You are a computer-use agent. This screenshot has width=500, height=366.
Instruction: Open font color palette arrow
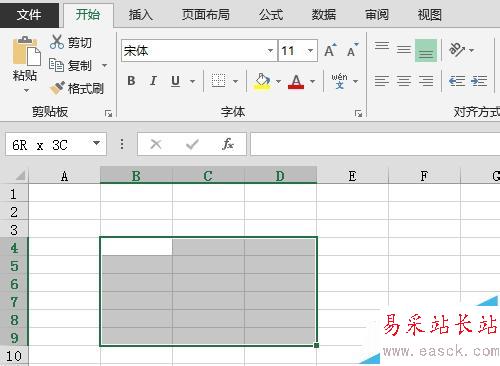tap(312, 81)
